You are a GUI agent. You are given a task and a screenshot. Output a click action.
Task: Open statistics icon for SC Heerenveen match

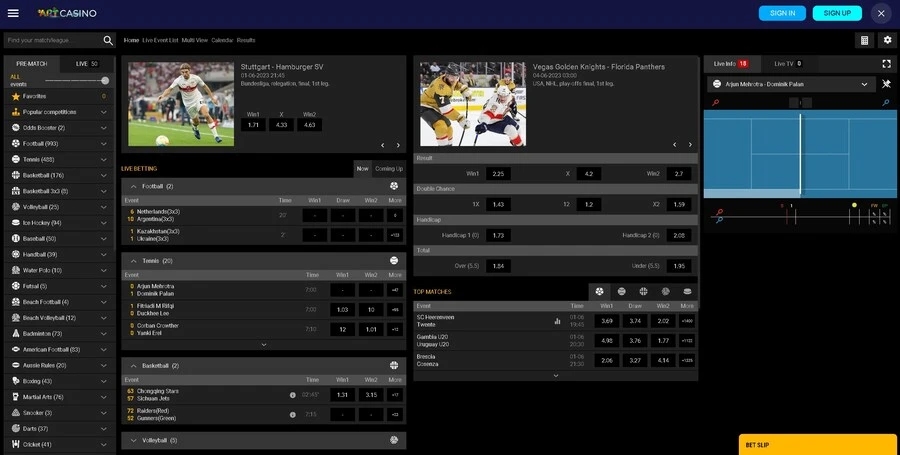point(557,321)
